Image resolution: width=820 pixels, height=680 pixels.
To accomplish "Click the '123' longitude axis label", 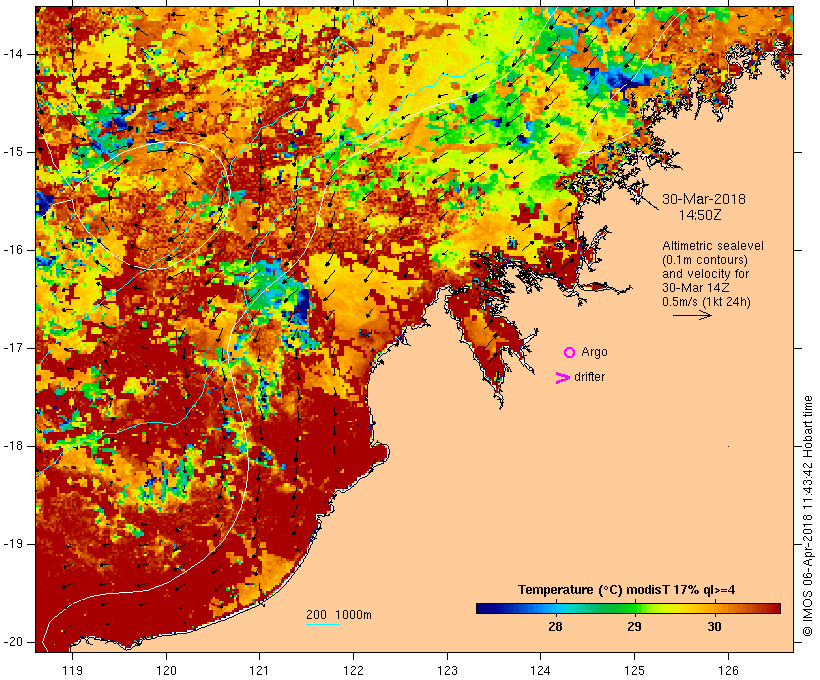I will click(447, 670).
